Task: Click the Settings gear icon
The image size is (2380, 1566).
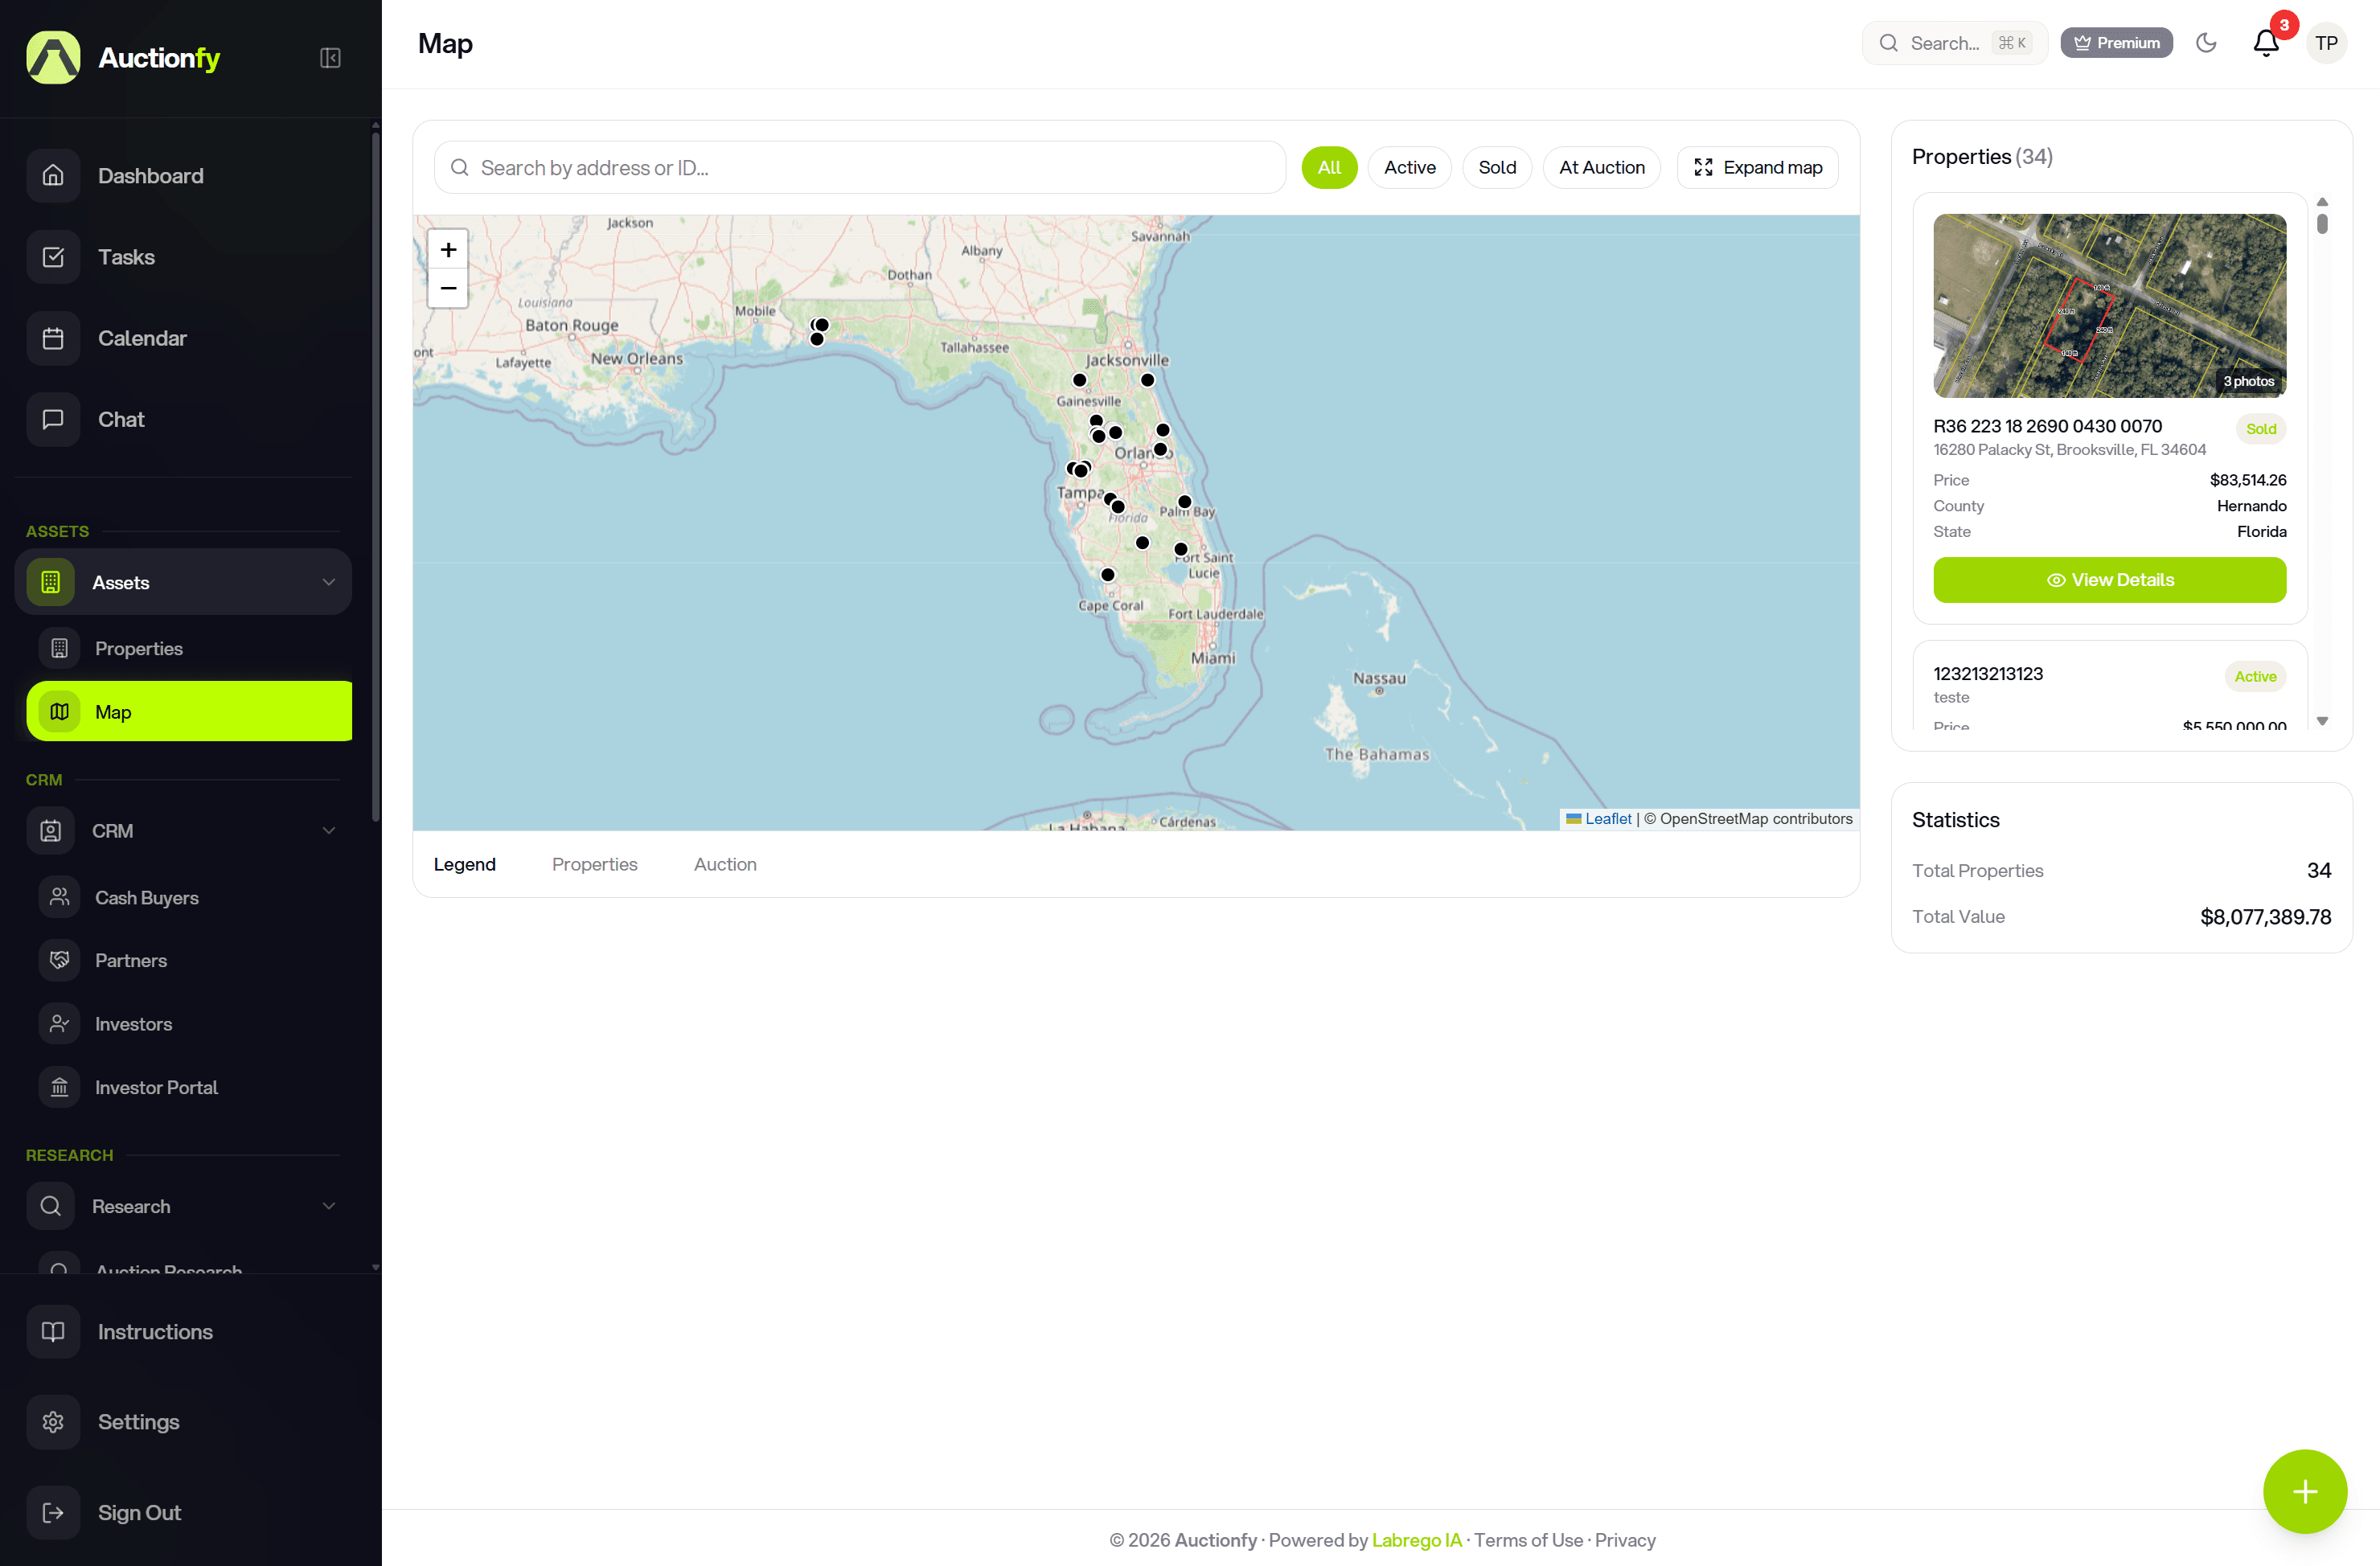Action: (x=53, y=1421)
